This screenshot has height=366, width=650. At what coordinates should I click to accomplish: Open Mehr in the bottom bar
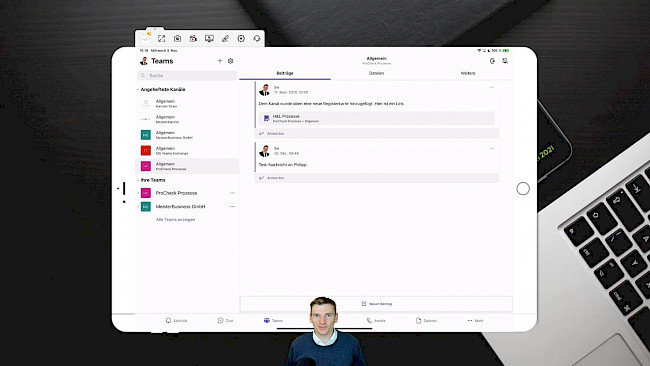(x=475, y=320)
